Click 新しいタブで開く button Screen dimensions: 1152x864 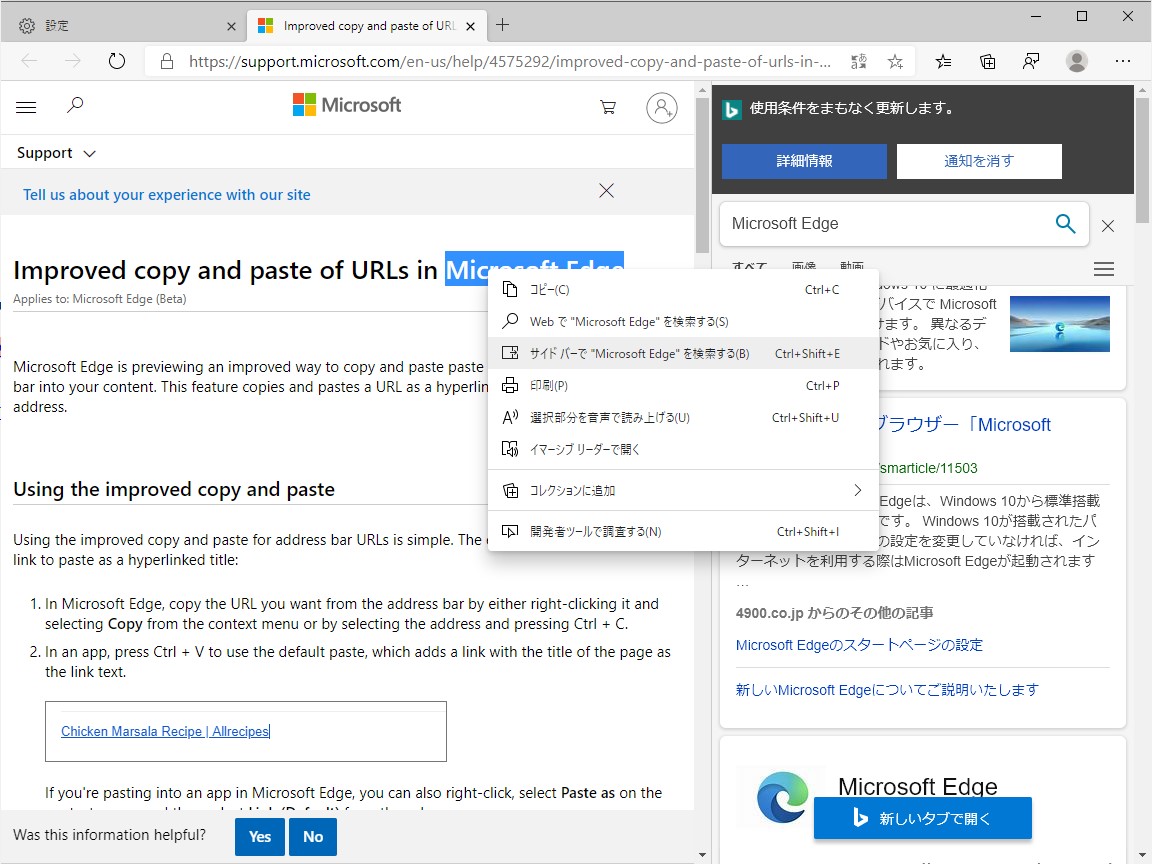click(x=922, y=818)
